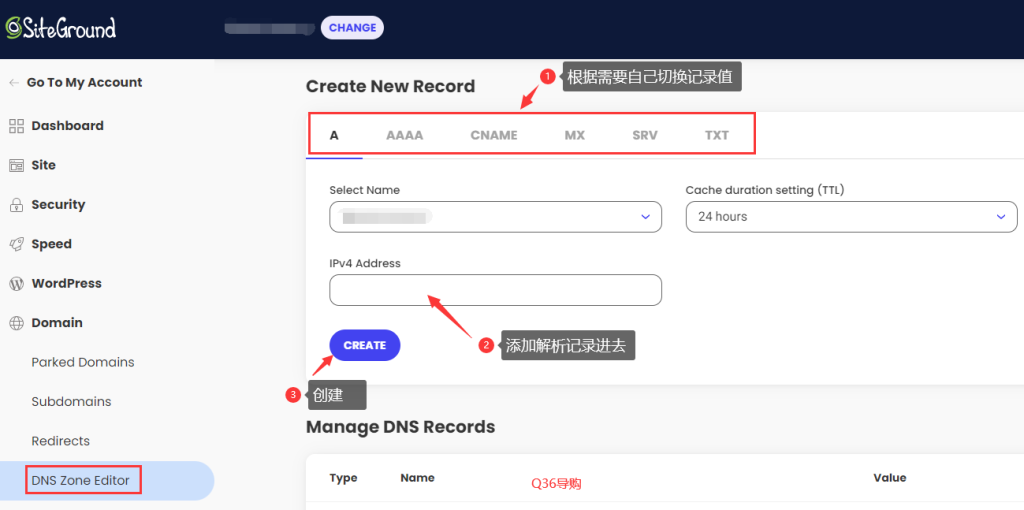This screenshot has height=510, width=1024.
Task: Click the CREATE record button
Action: point(365,345)
